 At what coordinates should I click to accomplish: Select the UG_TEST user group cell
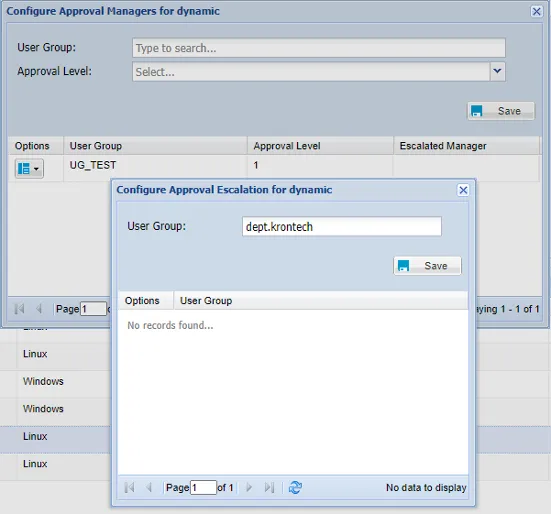pyautogui.click(x=155, y=168)
